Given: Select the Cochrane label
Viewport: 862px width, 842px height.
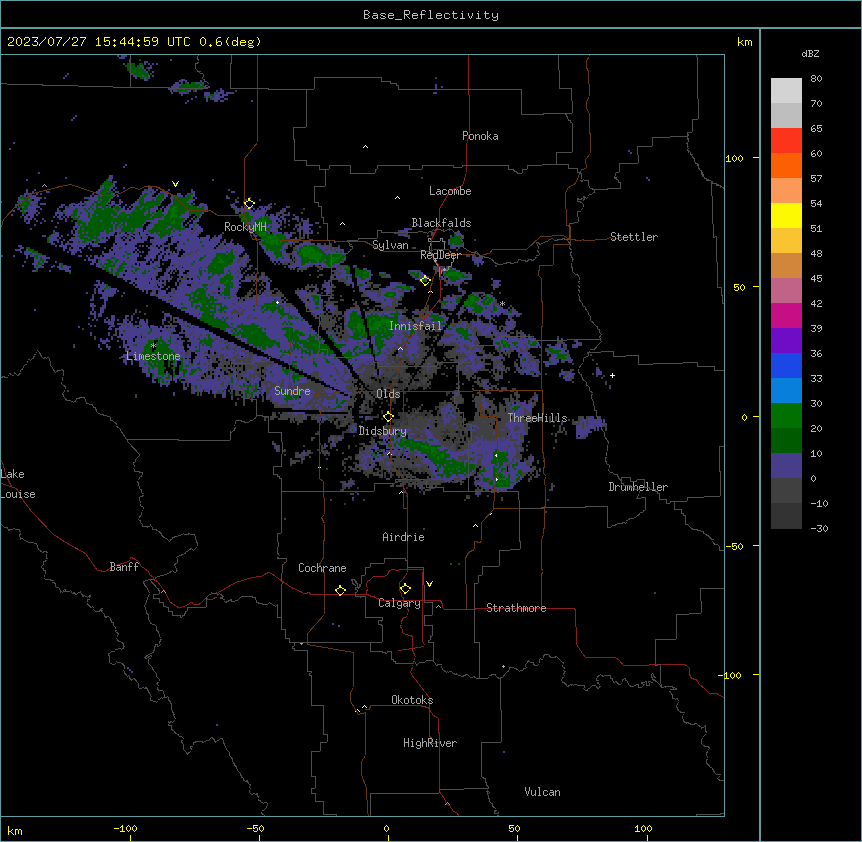Looking at the screenshot, I should point(322,568).
